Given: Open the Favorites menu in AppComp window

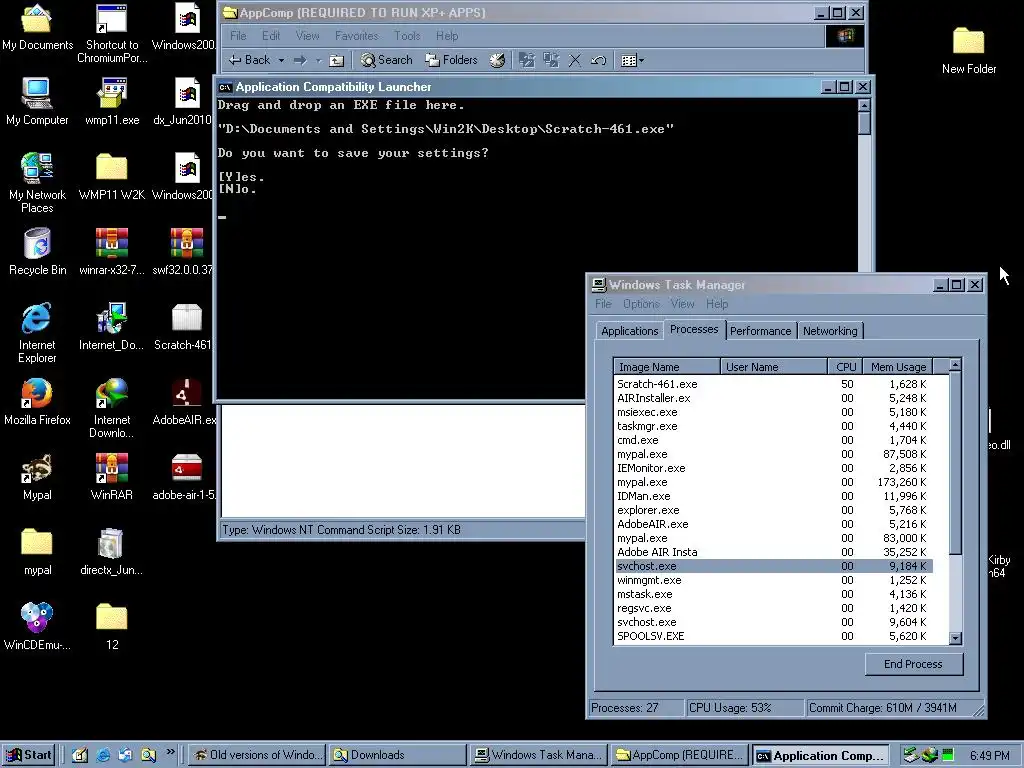Looking at the screenshot, I should click(357, 36).
